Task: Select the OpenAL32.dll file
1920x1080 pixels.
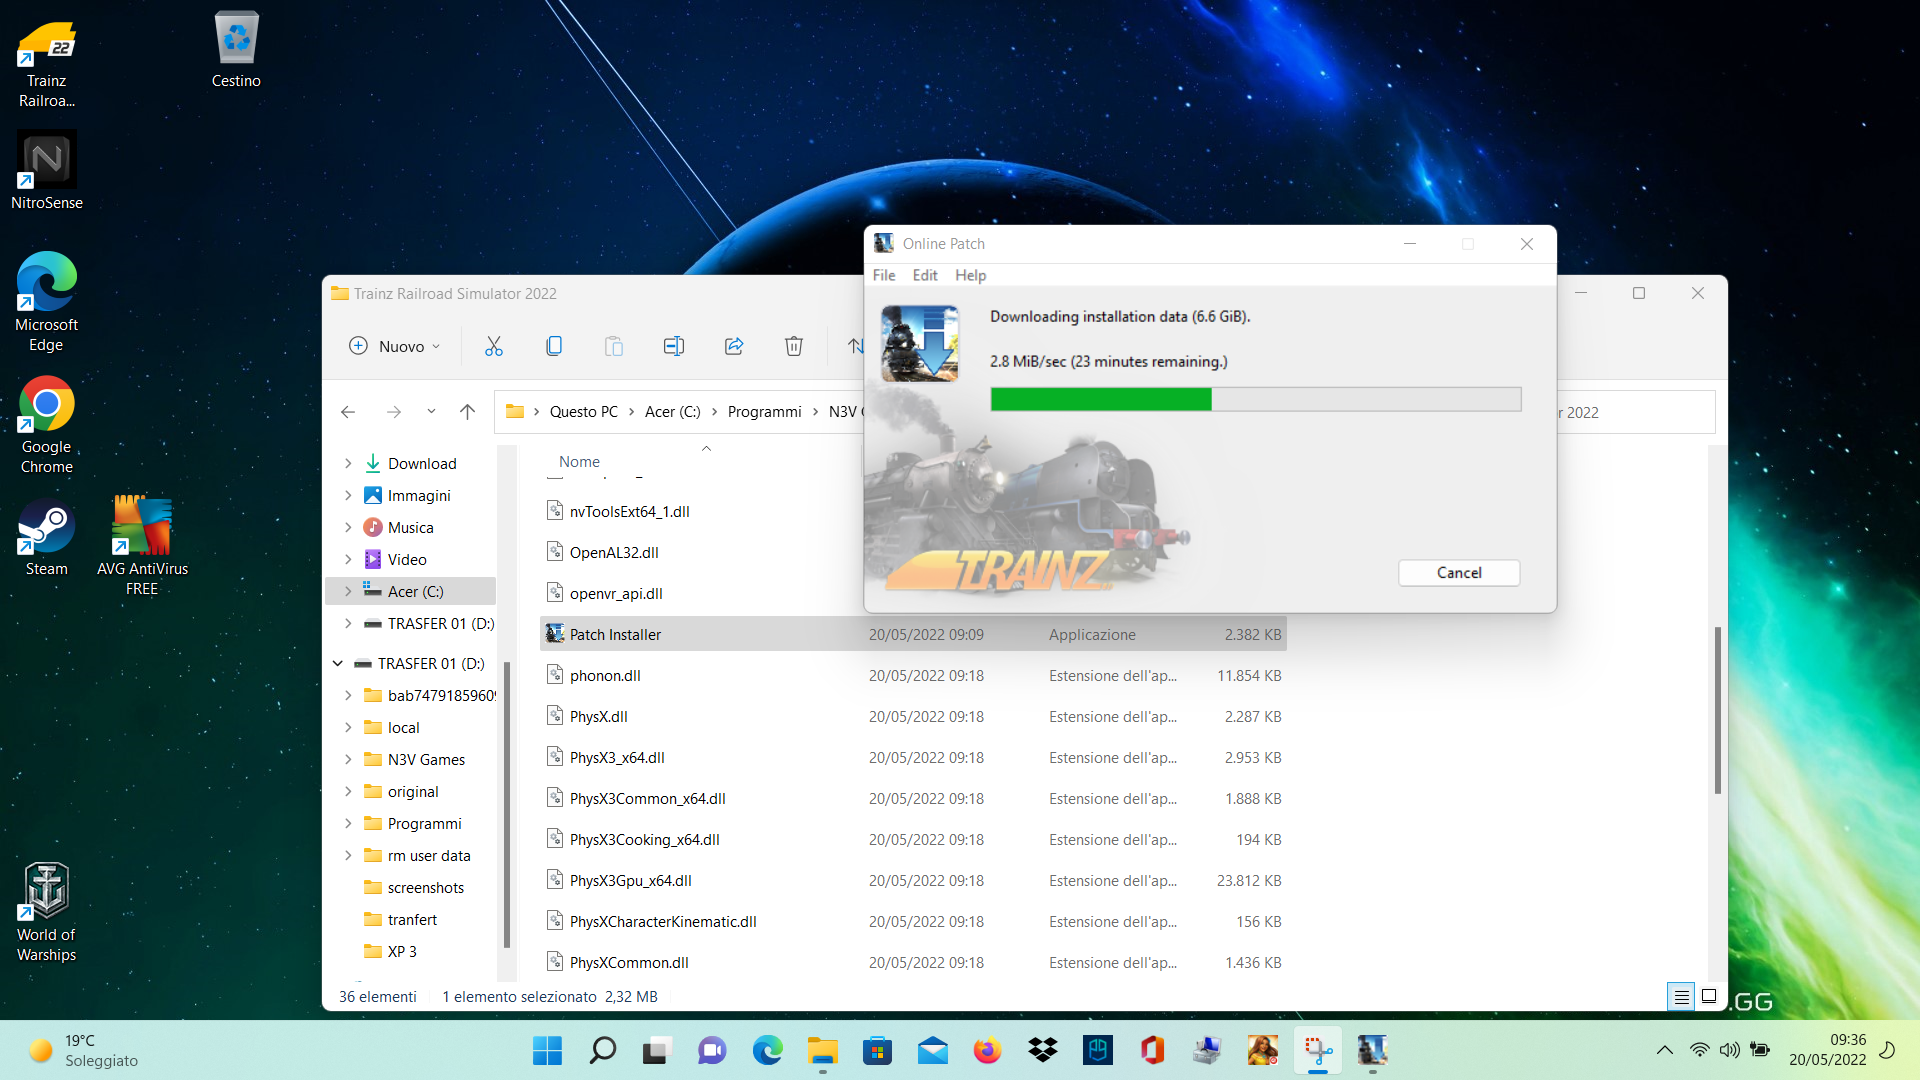Action: tap(614, 553)
